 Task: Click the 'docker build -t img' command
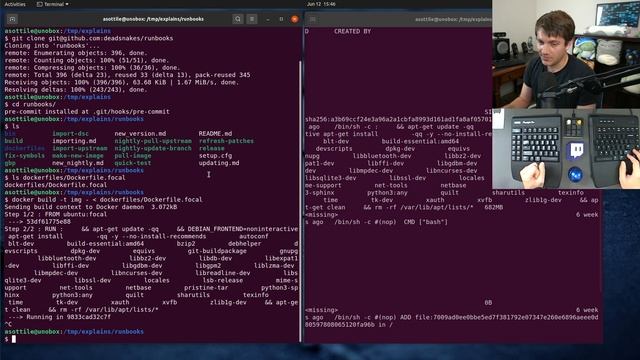(107, 200)
